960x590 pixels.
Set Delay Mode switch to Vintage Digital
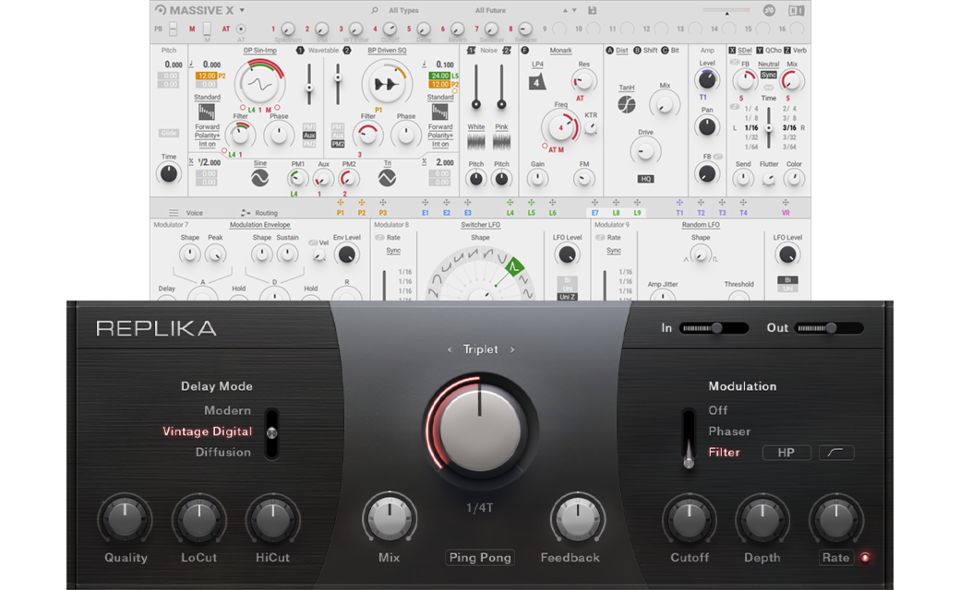(207, 432)
